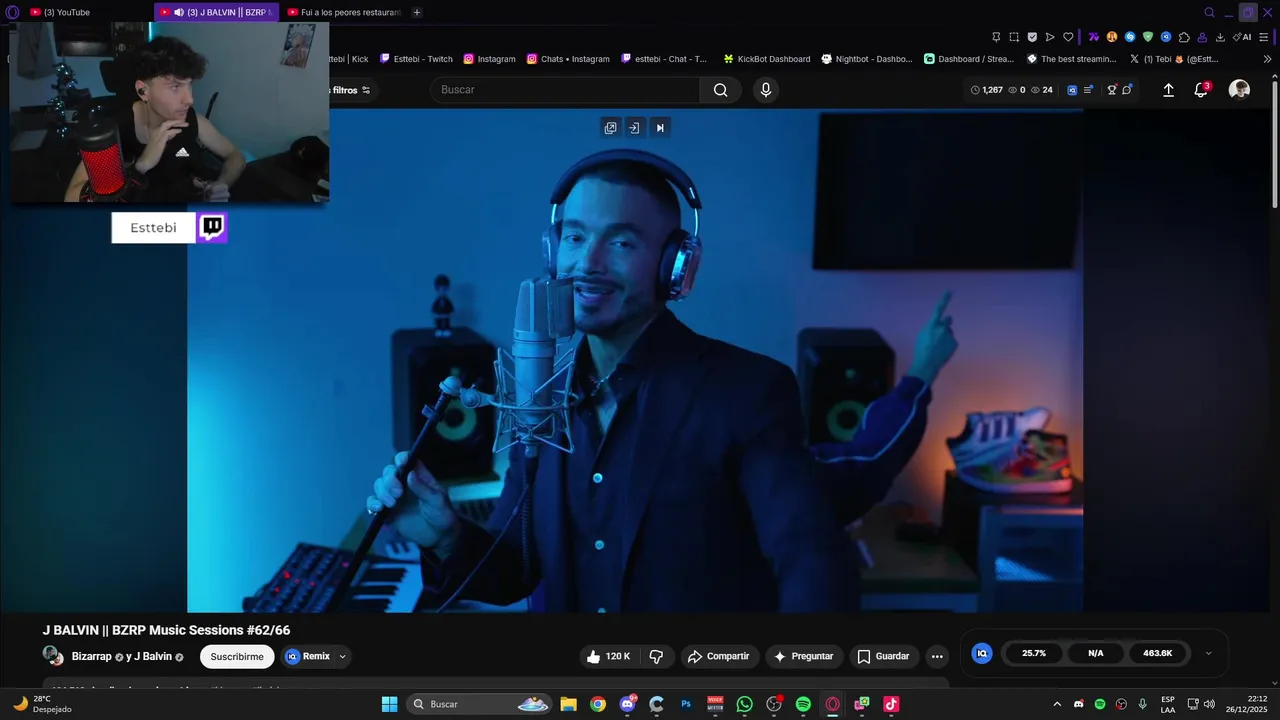Open the Opera Flow send icon
The image size is (1280, 720).
[1050, 37]
